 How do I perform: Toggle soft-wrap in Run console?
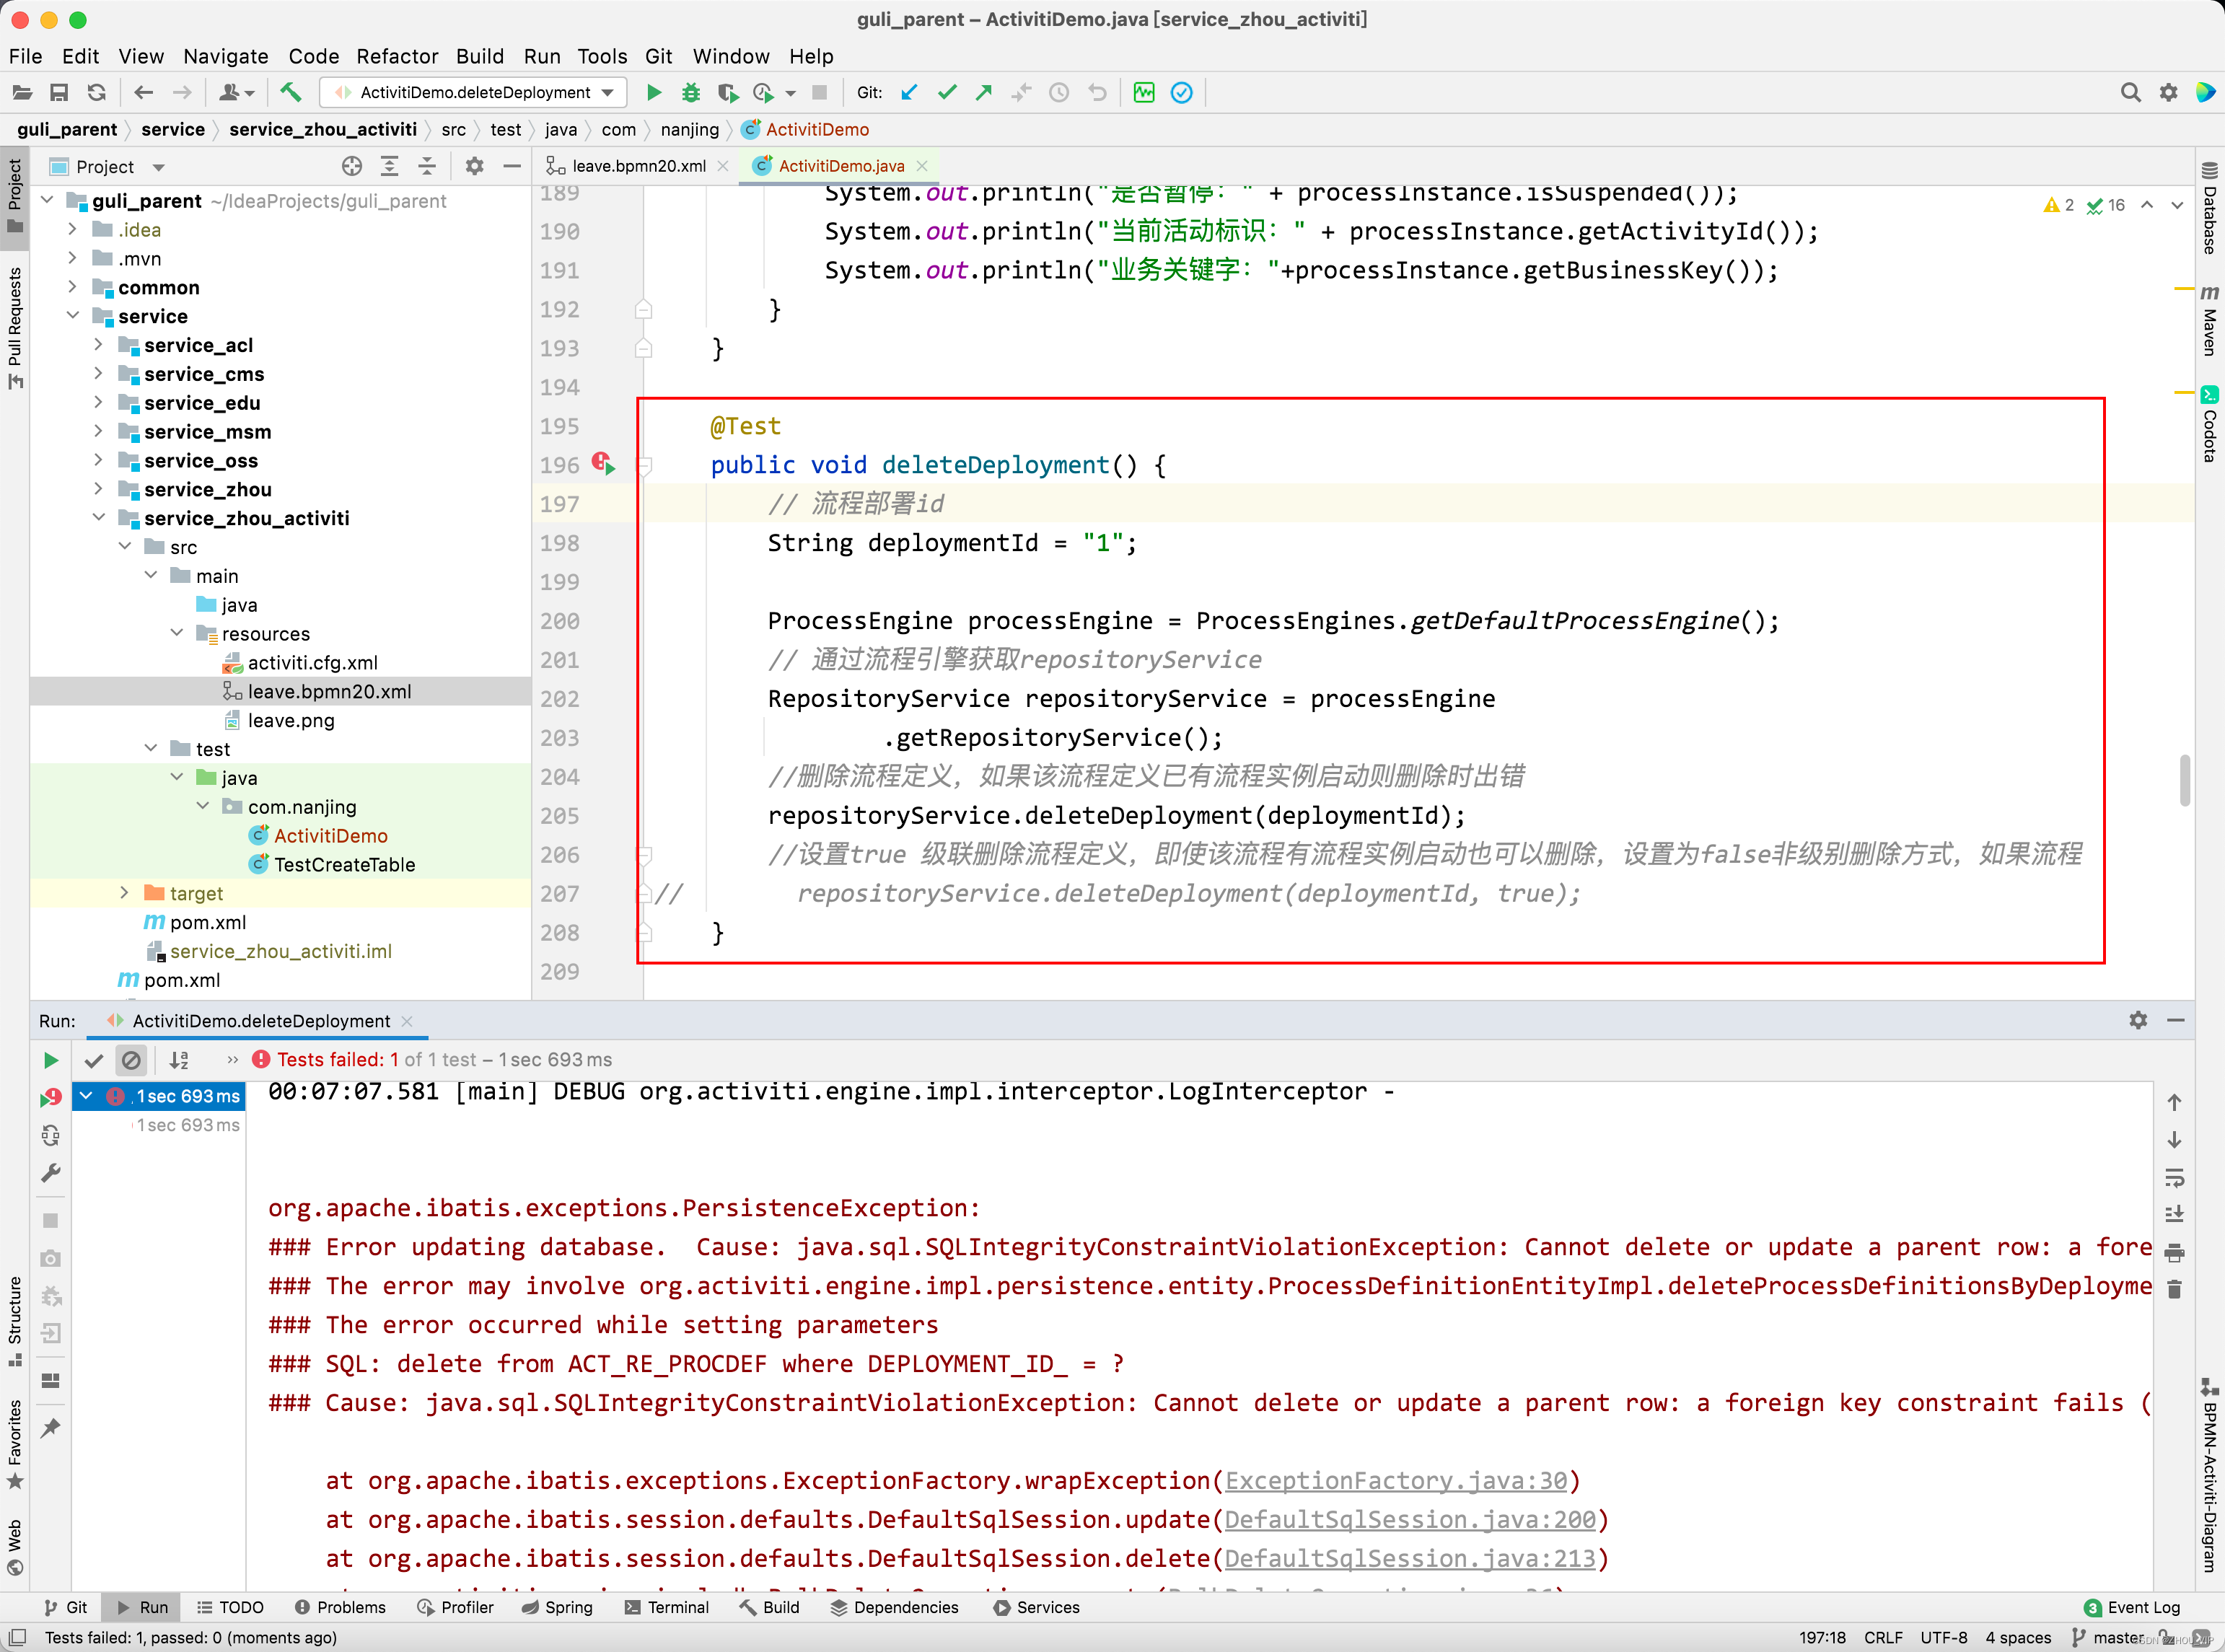[x=2174, y=1178]
